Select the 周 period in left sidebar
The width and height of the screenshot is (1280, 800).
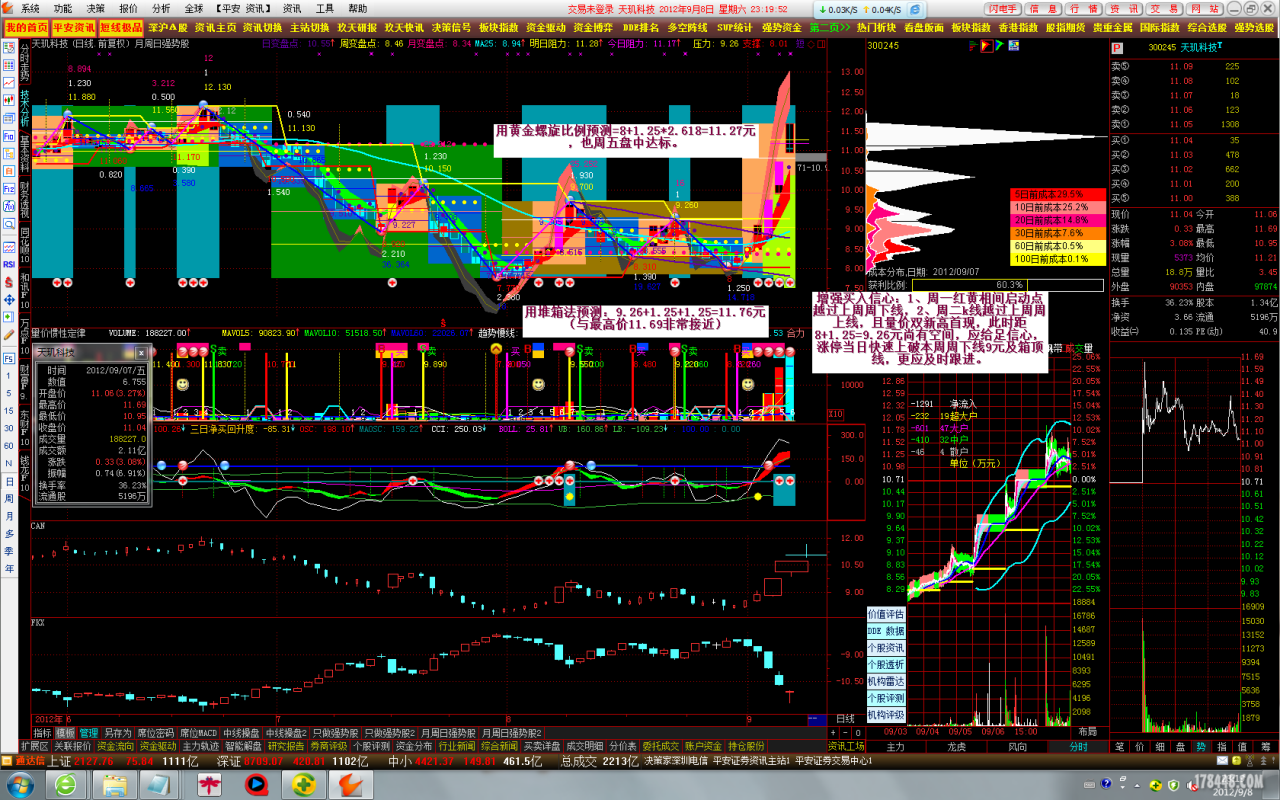click(9, 499)
